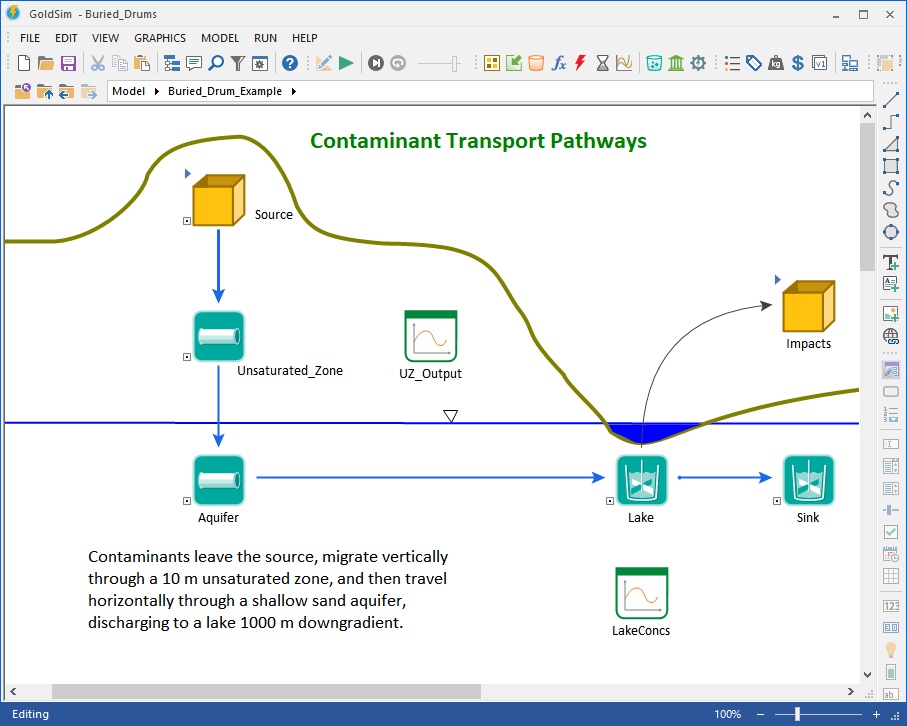
Task: Open the HELP menu
Action: click(304, 38)
